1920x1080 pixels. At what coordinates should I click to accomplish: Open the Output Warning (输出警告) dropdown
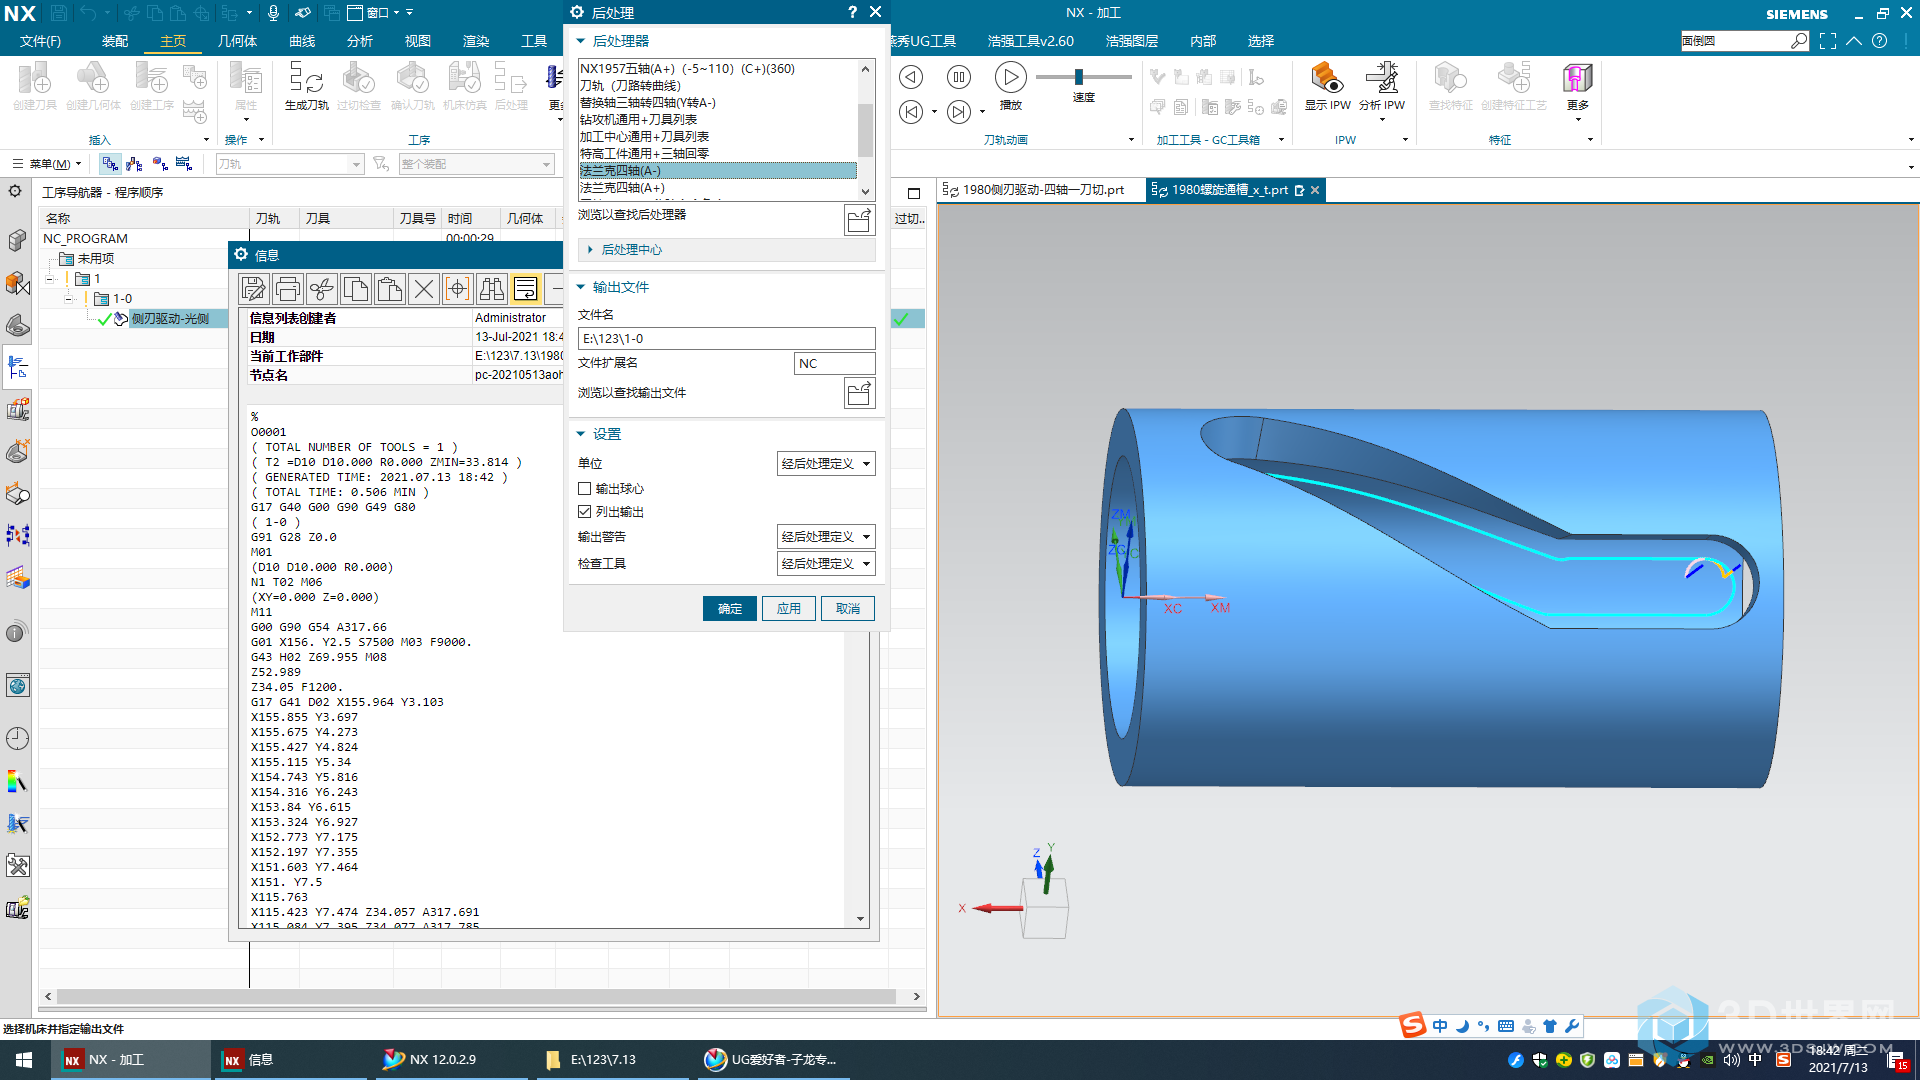pyautogui.click(x=826, y=536)
